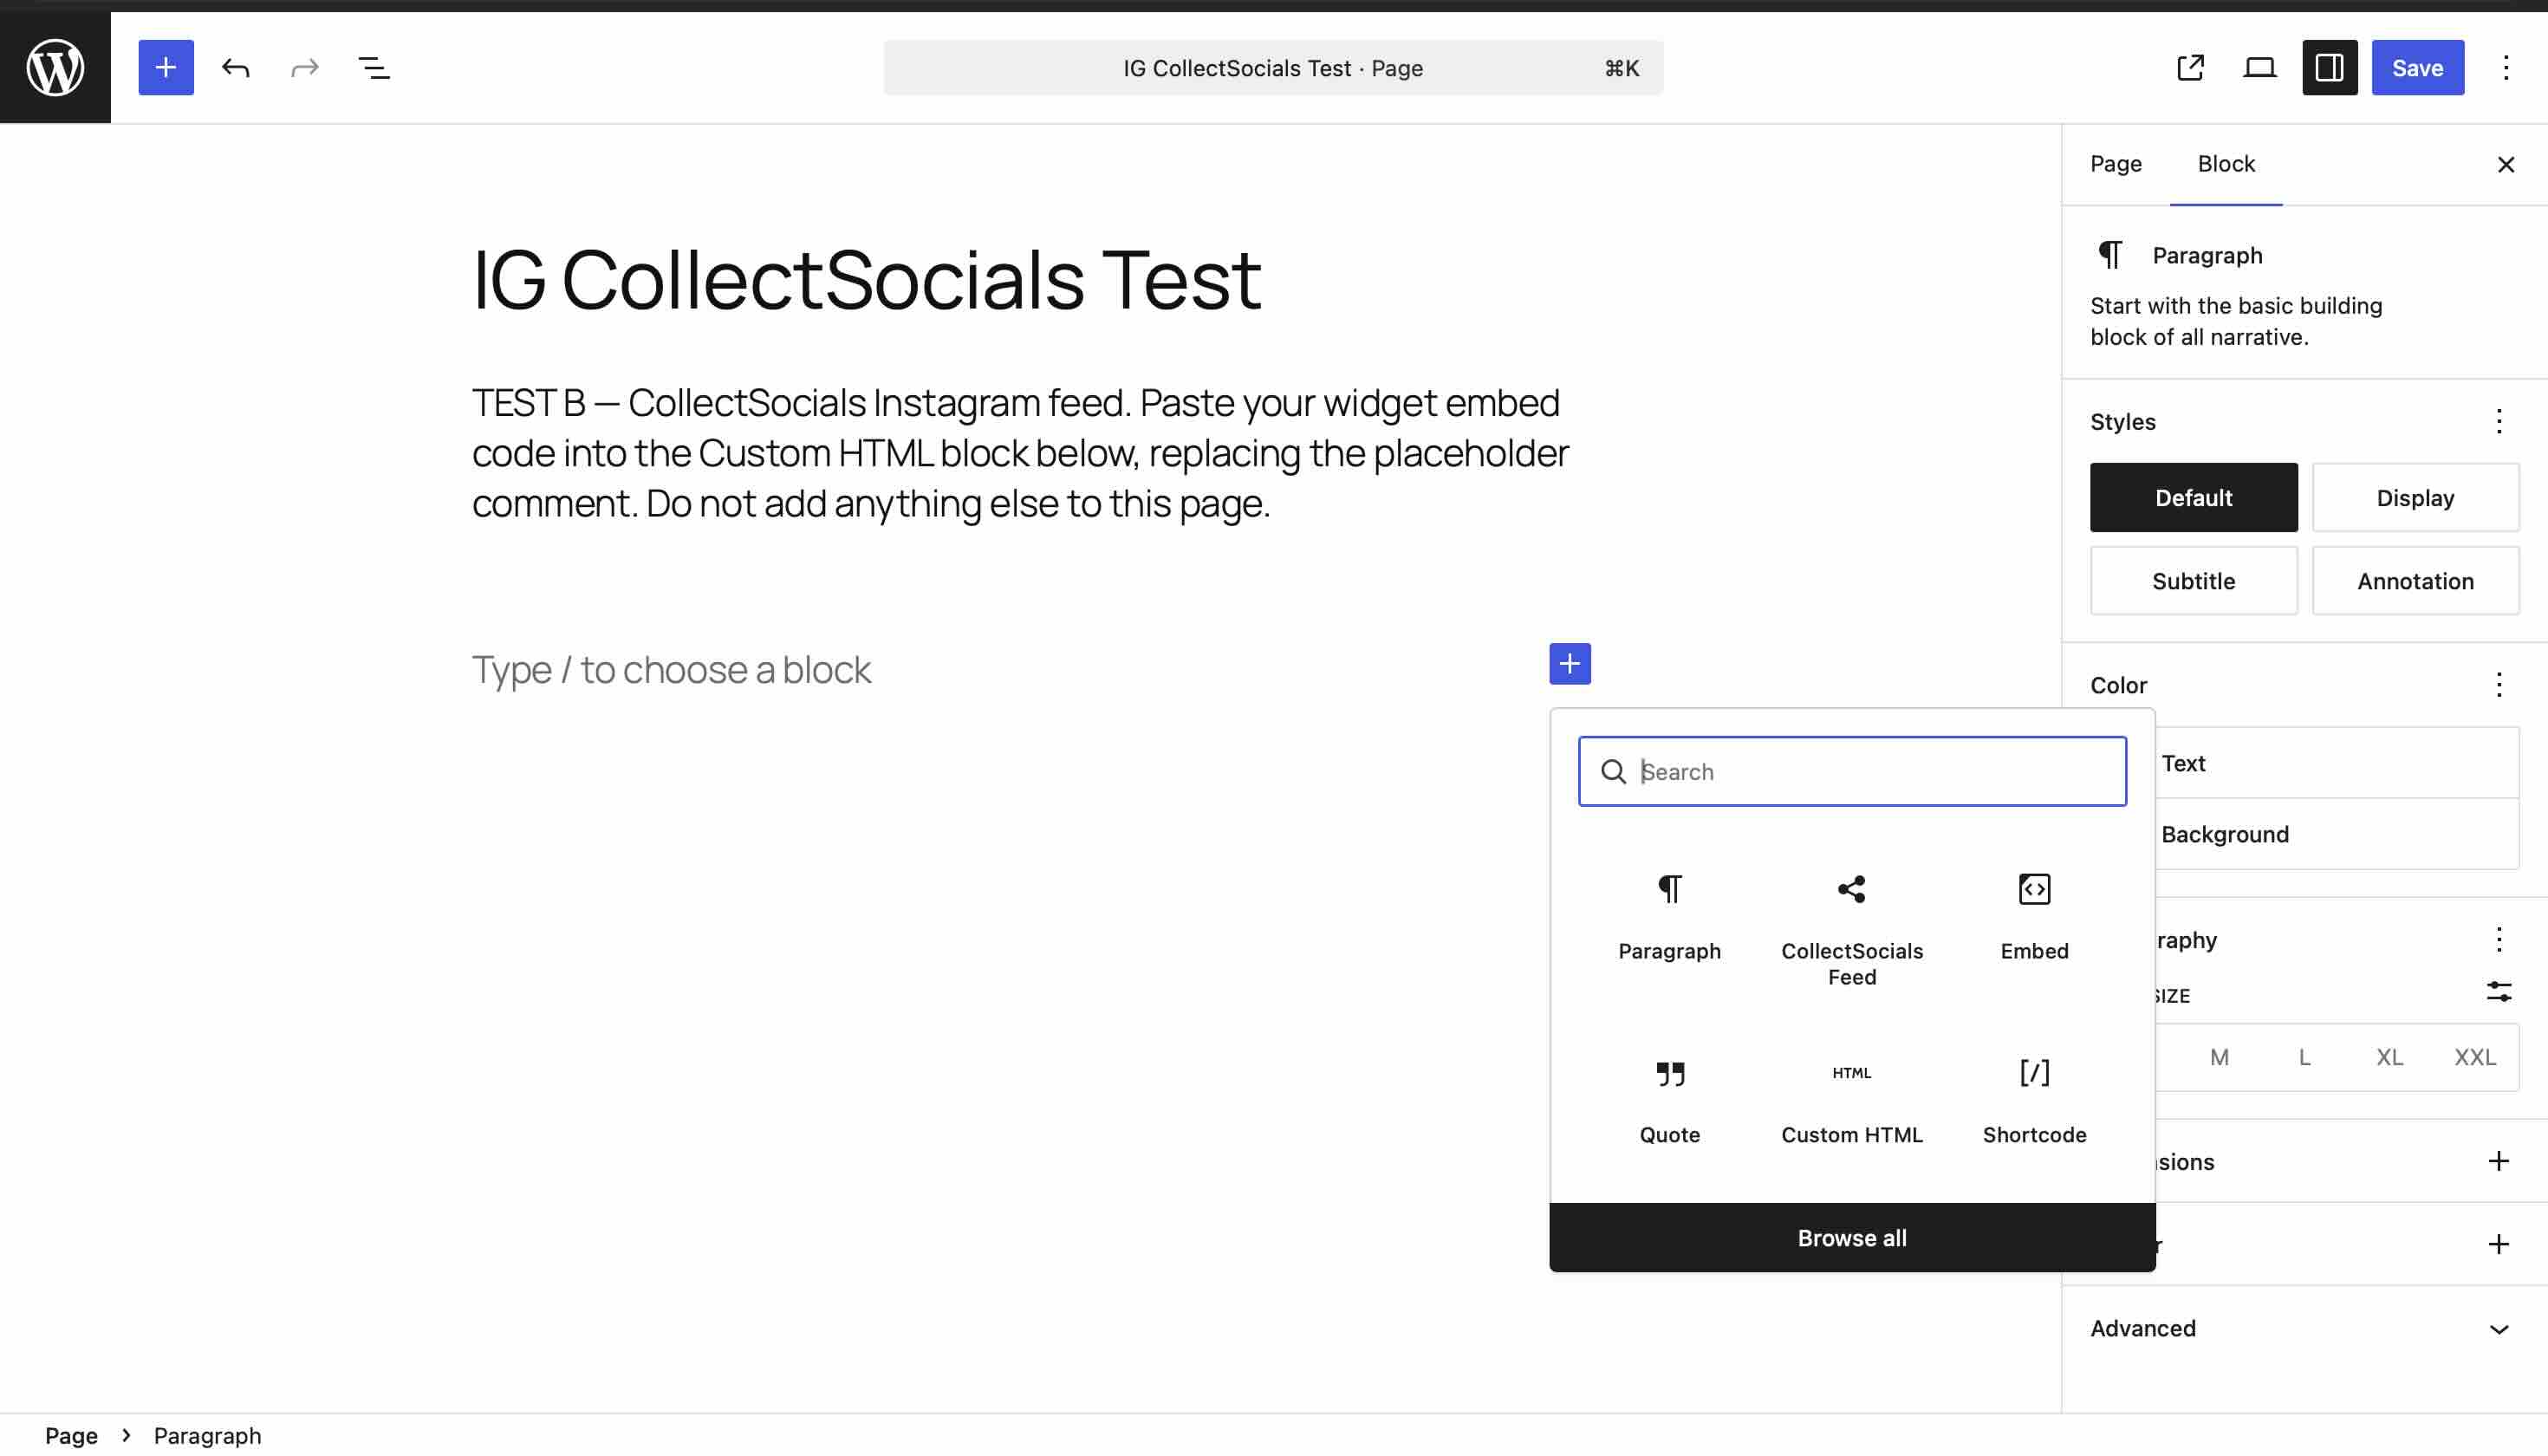Screen dimensions: 2548x1456
Task: Toggle the Settings sidebar panel
Action: [2329, 67]
